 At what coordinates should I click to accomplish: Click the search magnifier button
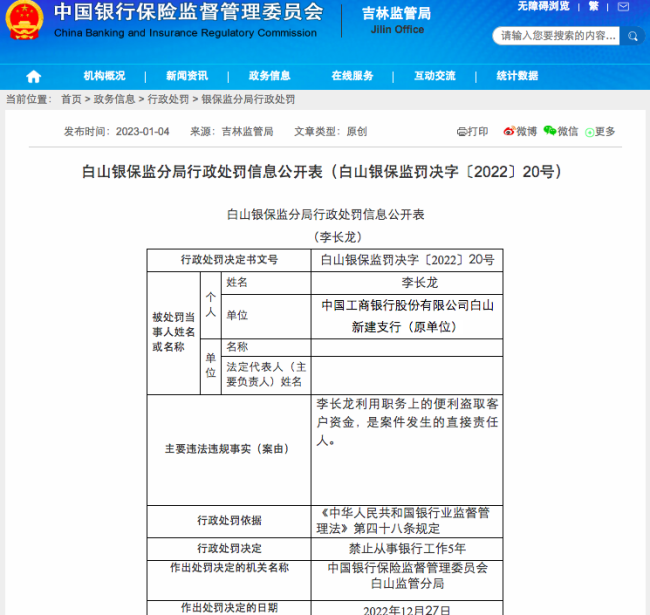tap(632, 36)
